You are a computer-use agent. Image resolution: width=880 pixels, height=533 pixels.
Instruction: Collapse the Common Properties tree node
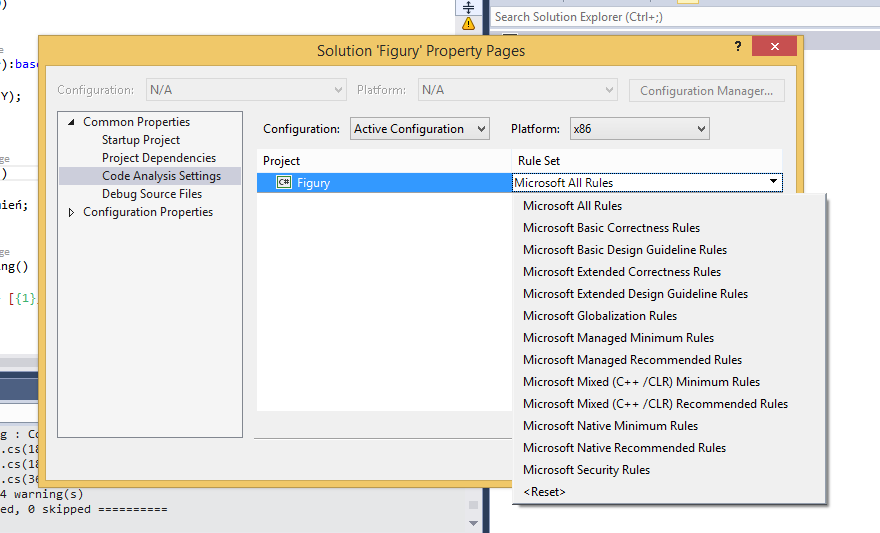(x=71, y=122)
